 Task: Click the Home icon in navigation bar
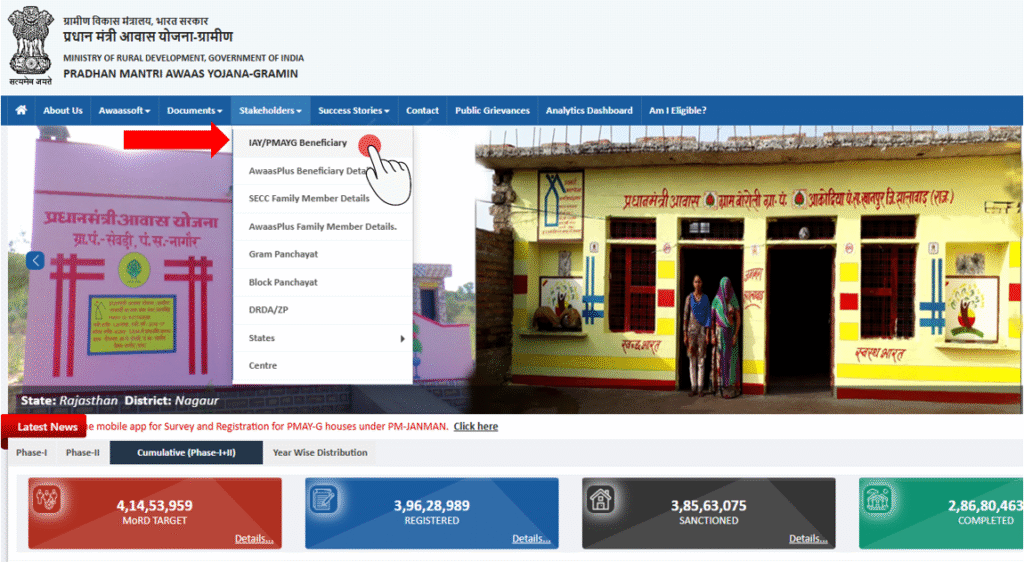[x=21, y=110]
